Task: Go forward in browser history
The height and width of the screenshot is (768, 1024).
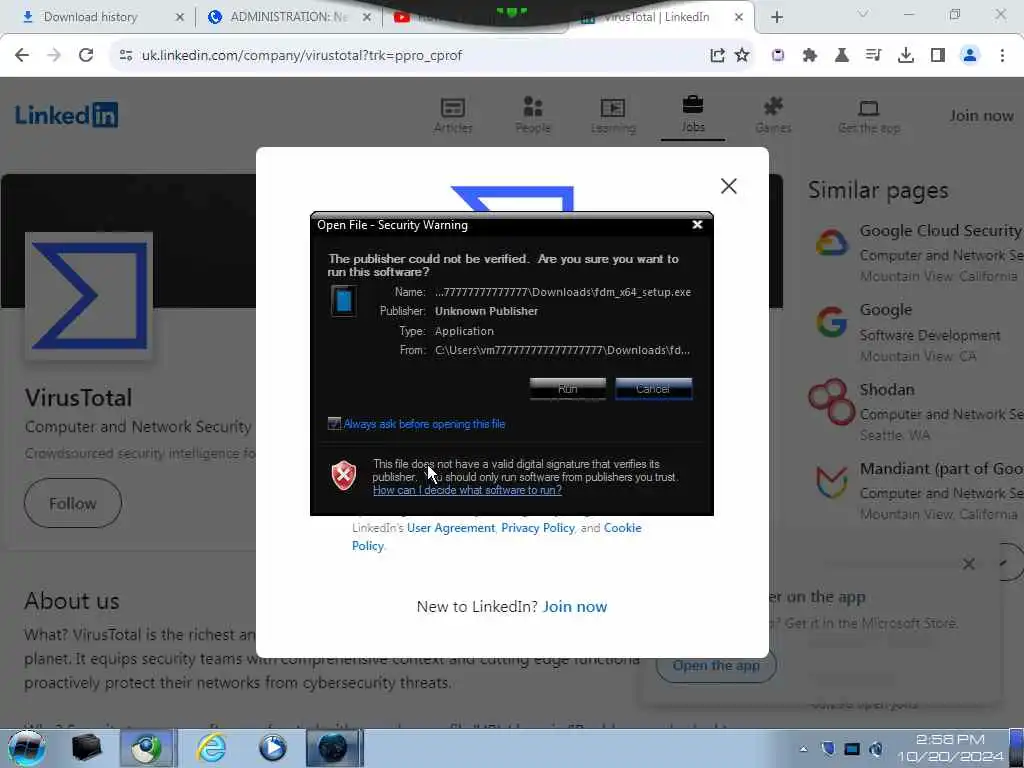Action: pos(54,56)
